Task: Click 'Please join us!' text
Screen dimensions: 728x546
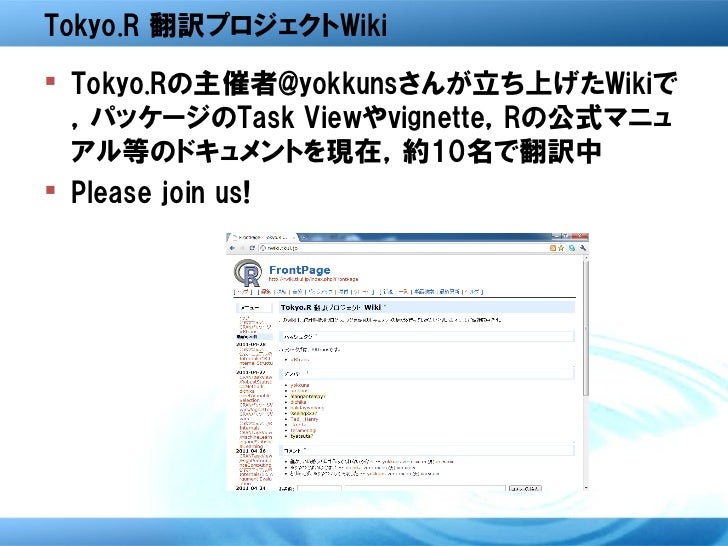Action: coord(161,193)
